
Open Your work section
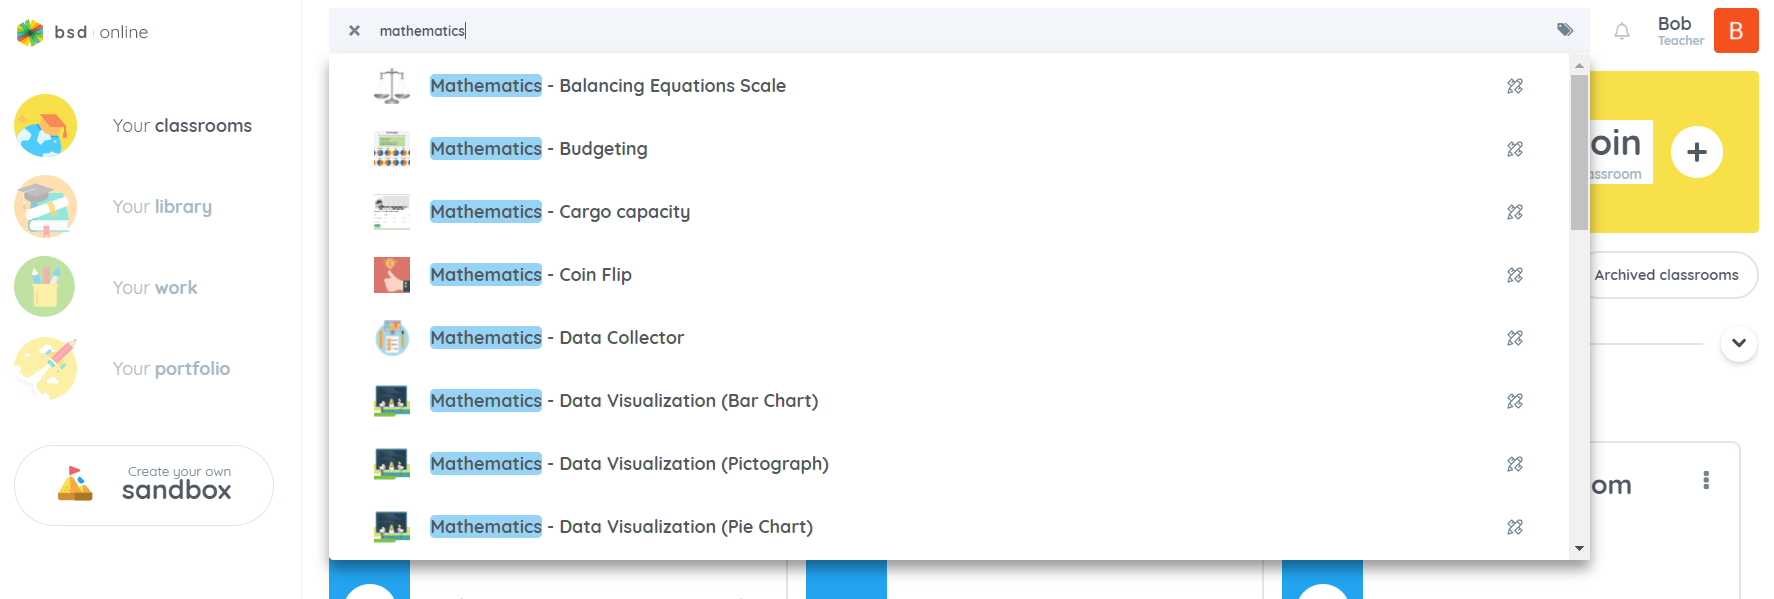[106, 288]
